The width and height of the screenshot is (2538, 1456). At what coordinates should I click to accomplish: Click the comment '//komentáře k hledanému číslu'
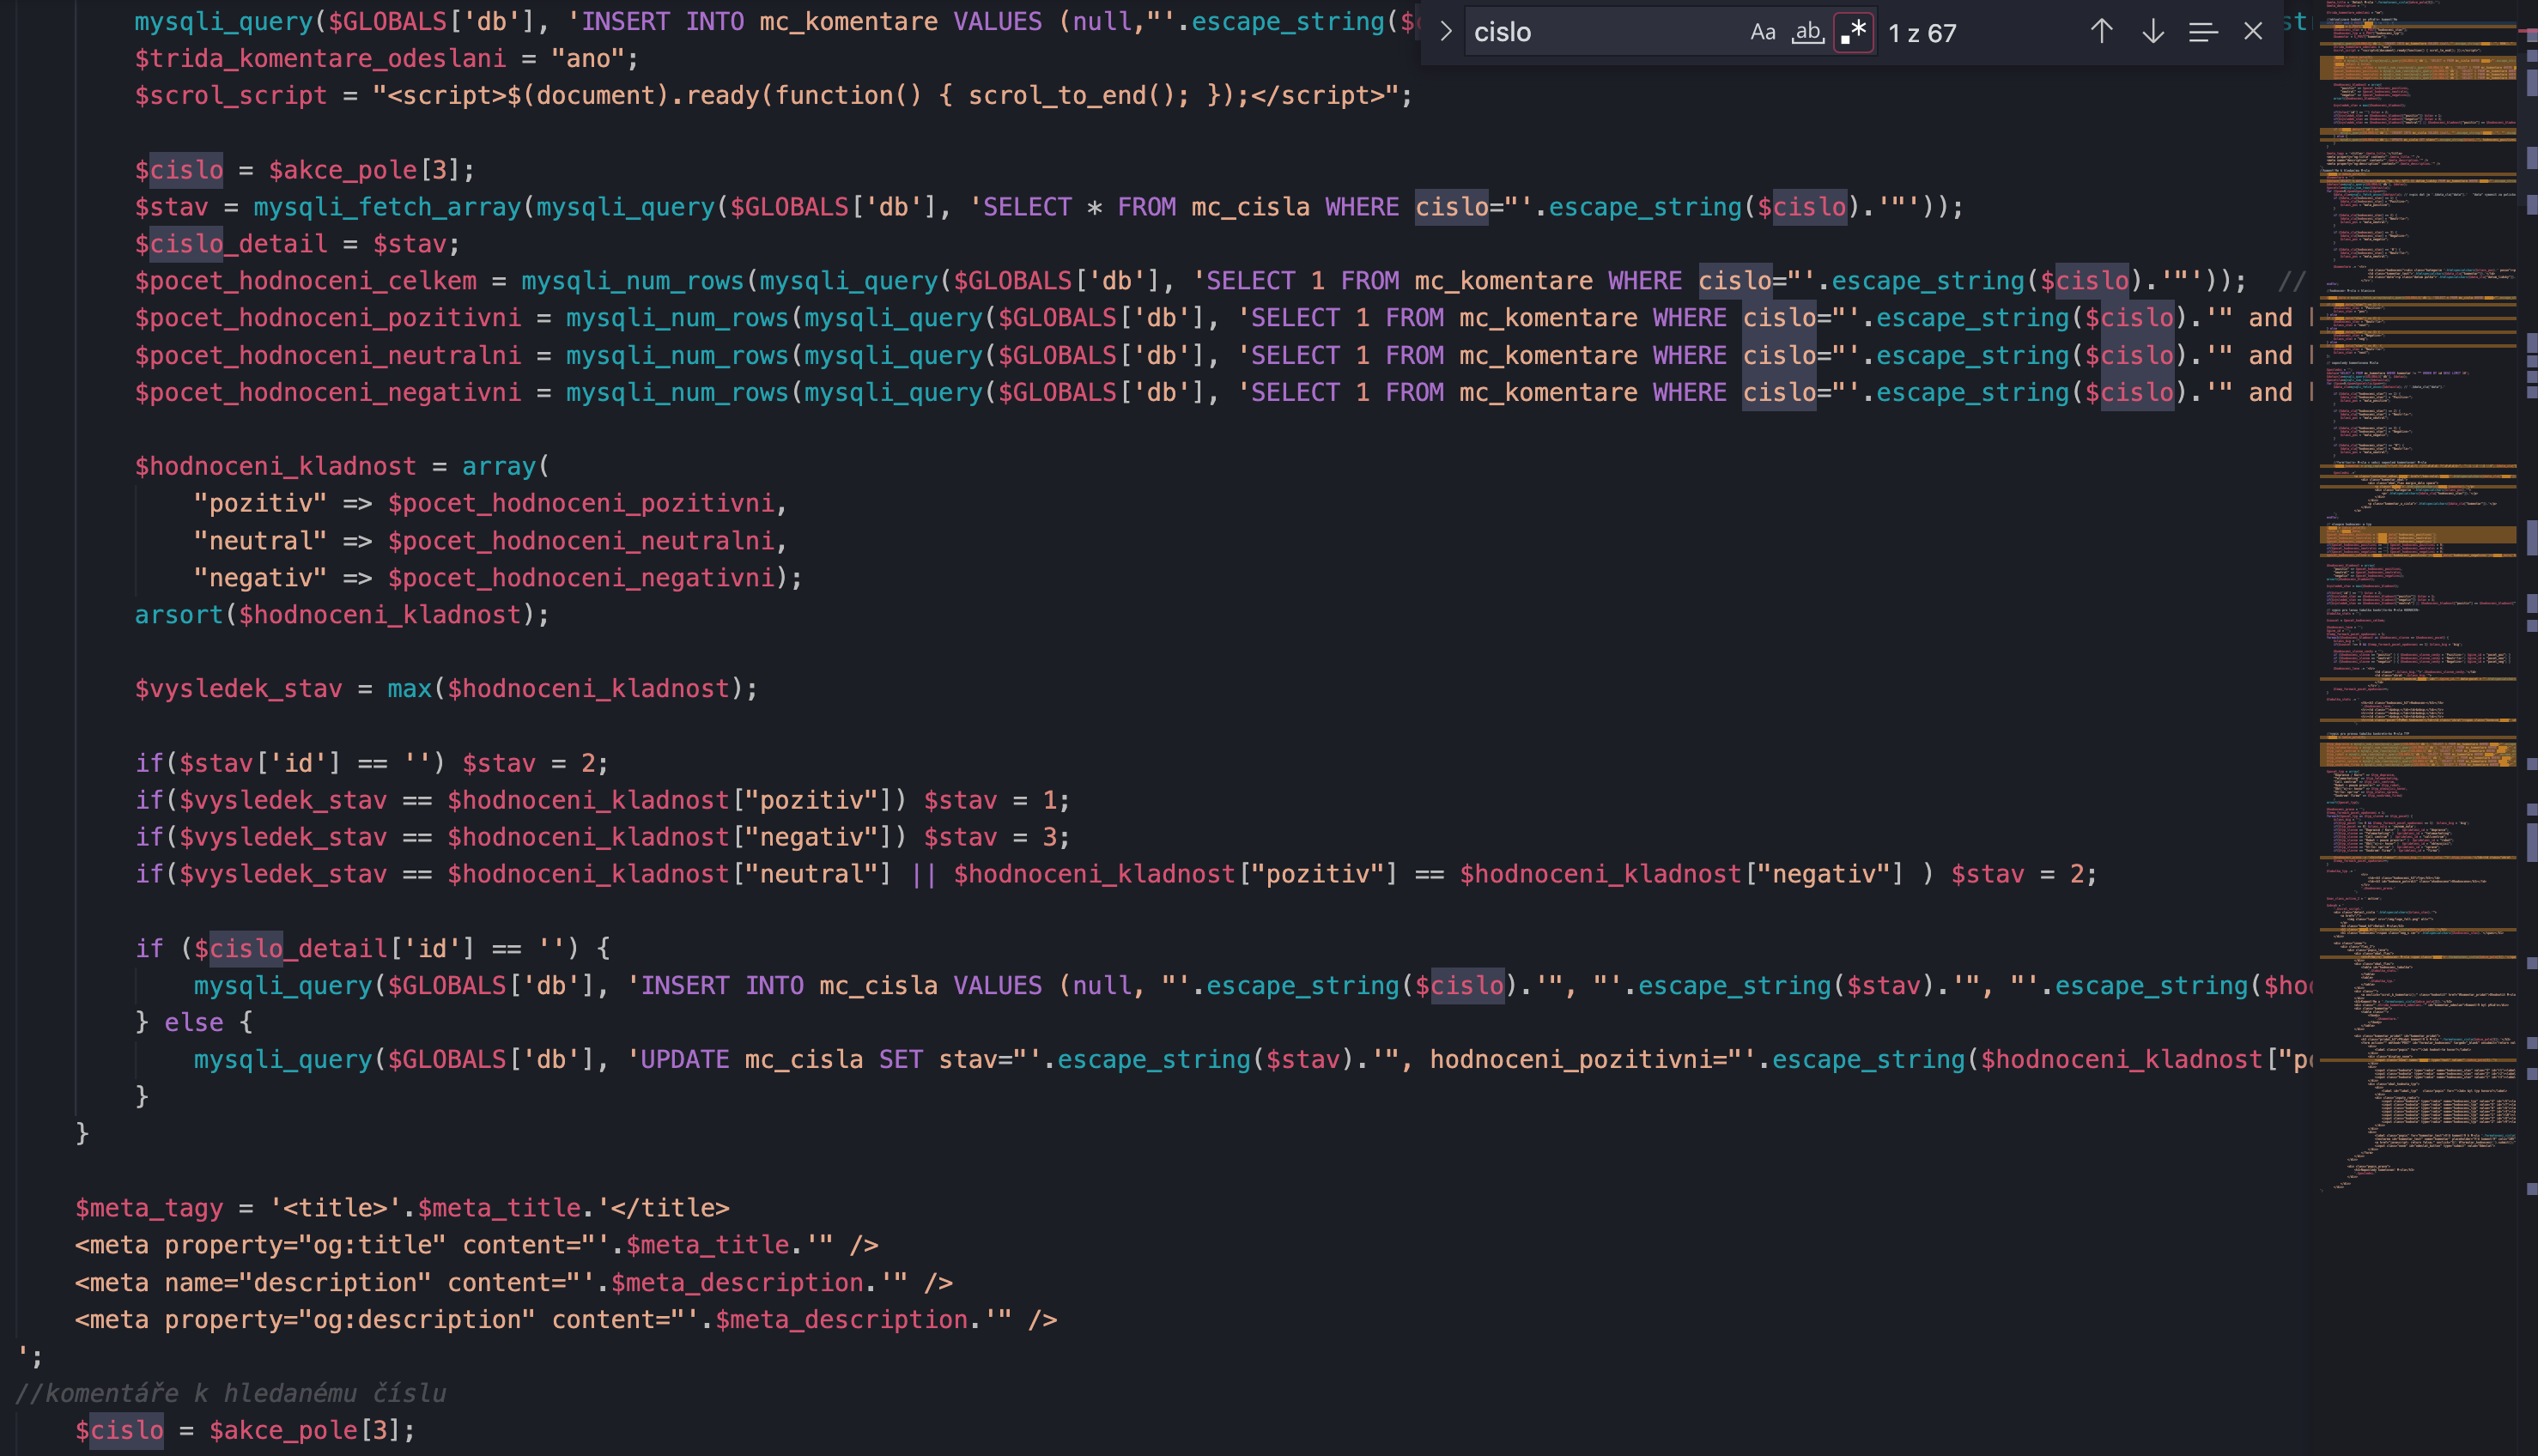pos(230,1393)
